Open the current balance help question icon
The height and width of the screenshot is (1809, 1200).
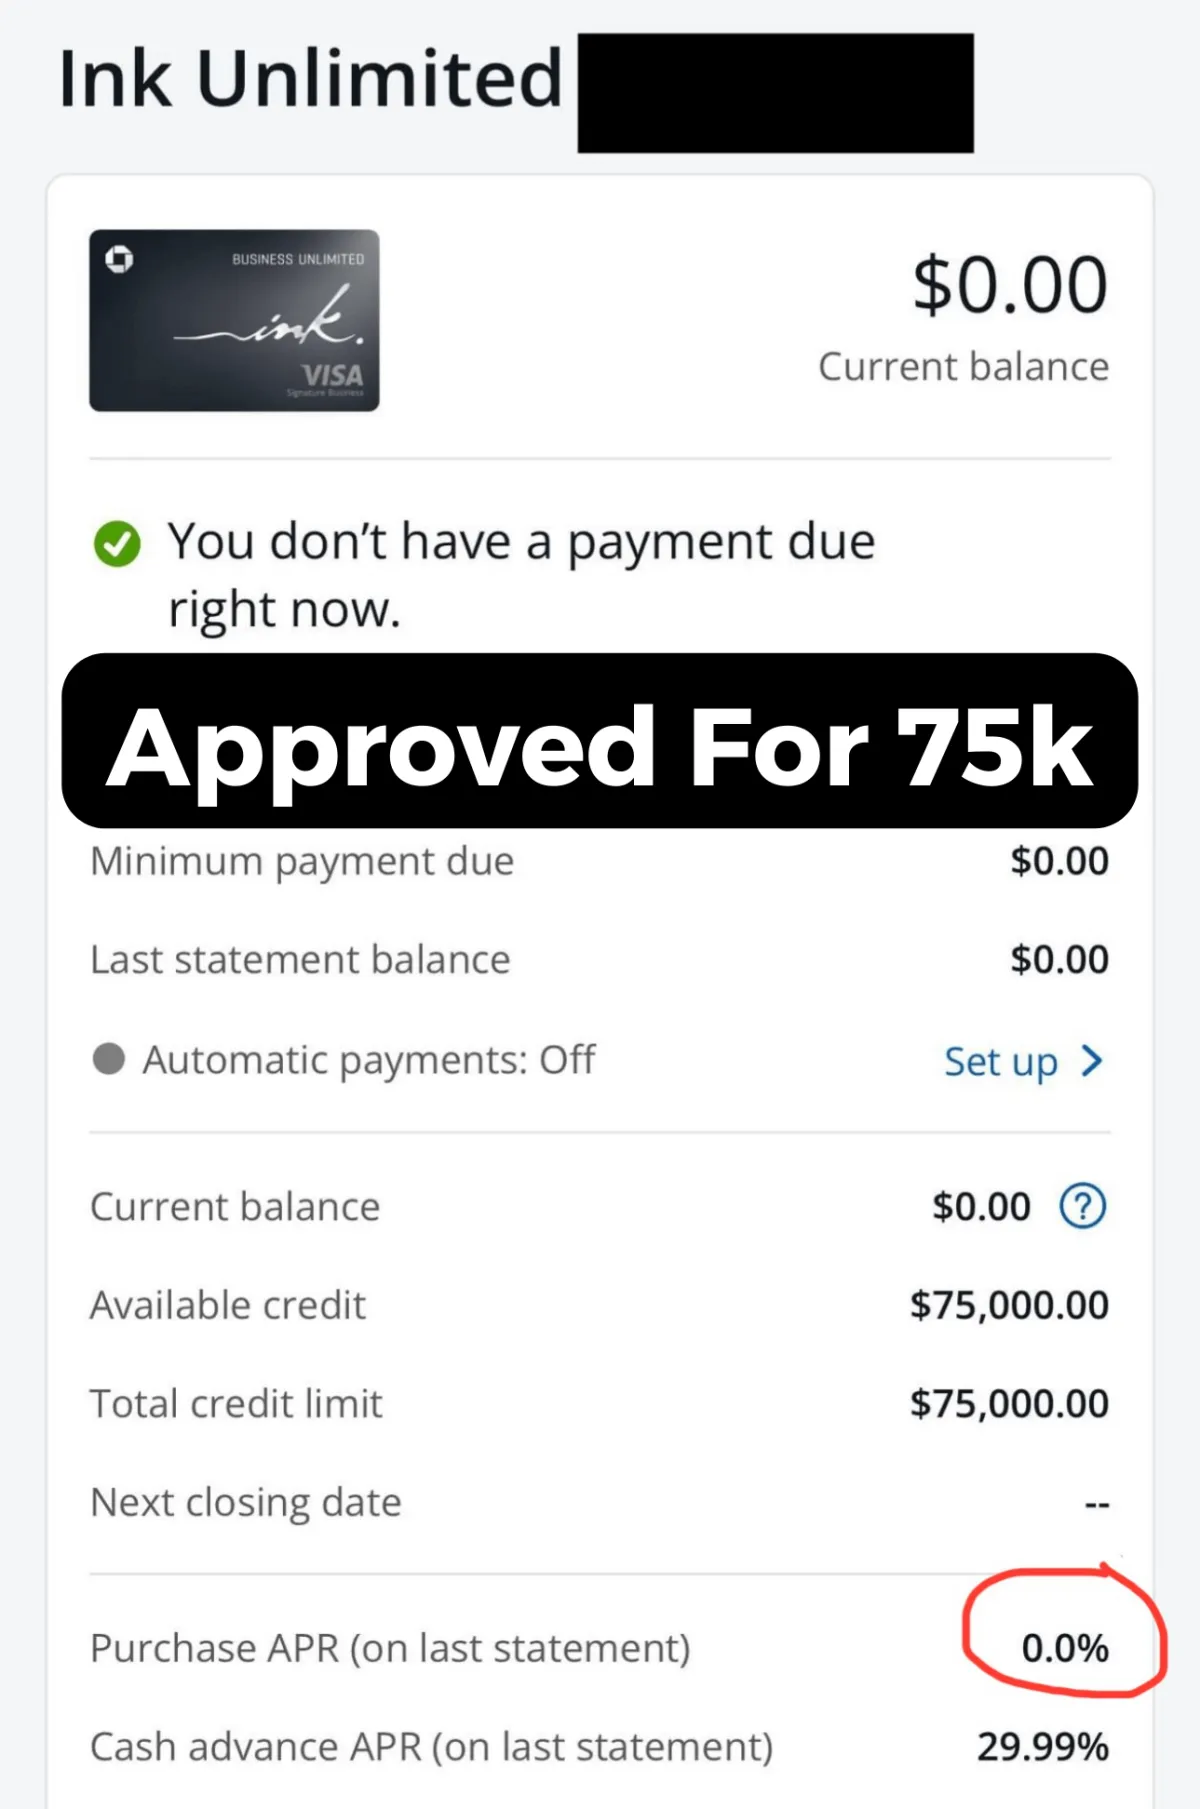(x=1082, y=1206)
